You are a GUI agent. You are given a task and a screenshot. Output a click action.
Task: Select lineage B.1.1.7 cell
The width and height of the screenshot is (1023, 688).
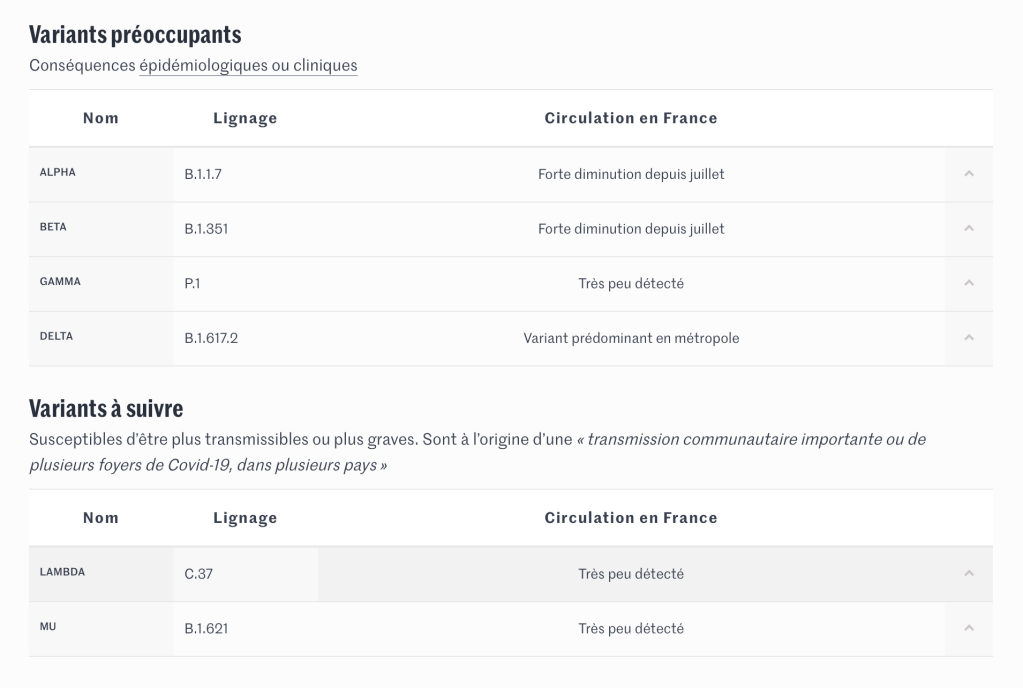coord(203,174)
